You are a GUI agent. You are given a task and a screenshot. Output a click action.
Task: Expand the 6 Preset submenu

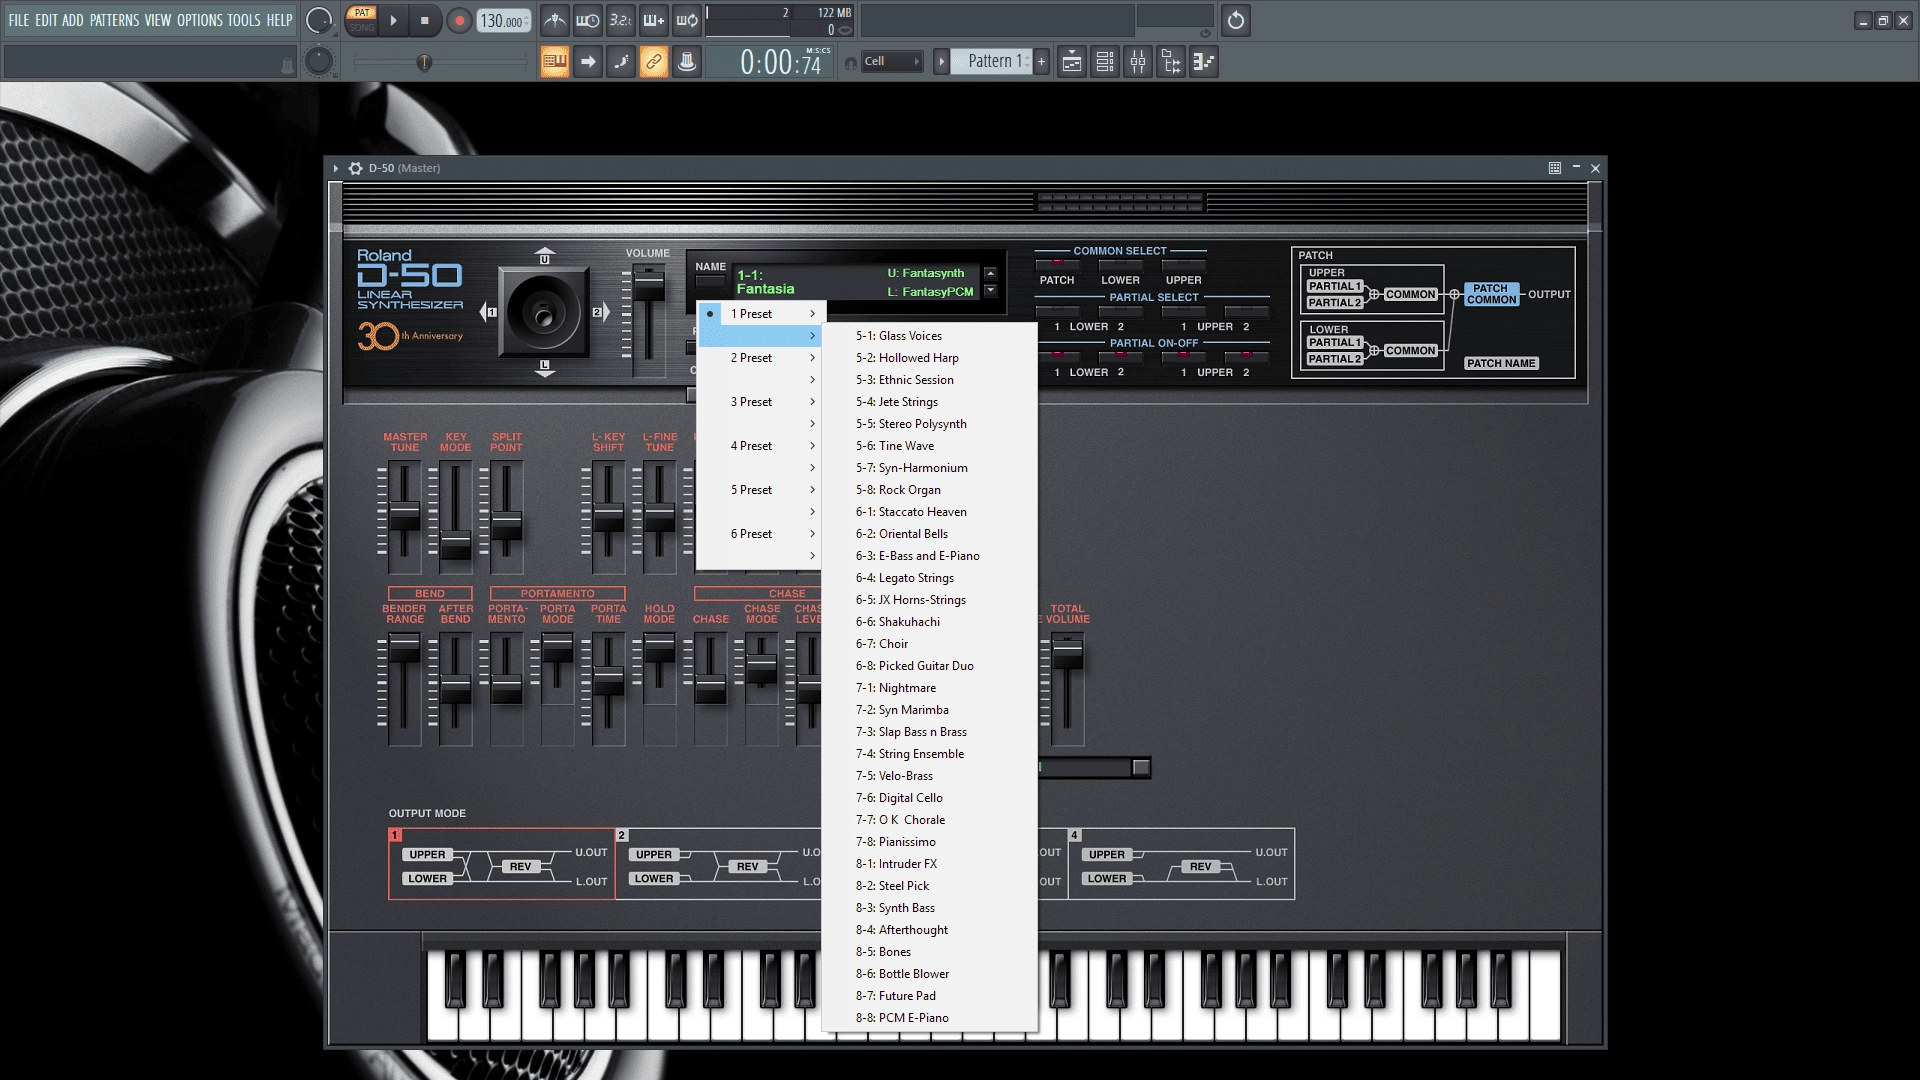(760, 534)
